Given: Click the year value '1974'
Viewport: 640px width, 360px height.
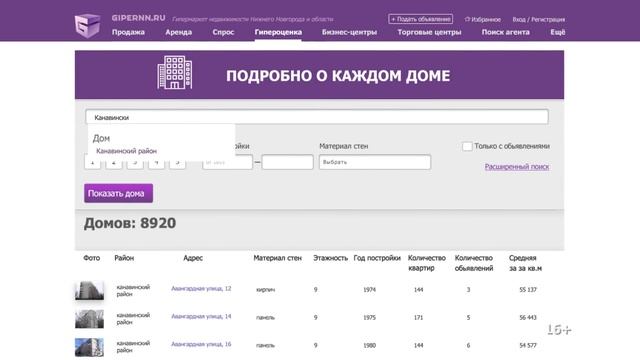Looking at the screenshot, I should coord(369,290).
